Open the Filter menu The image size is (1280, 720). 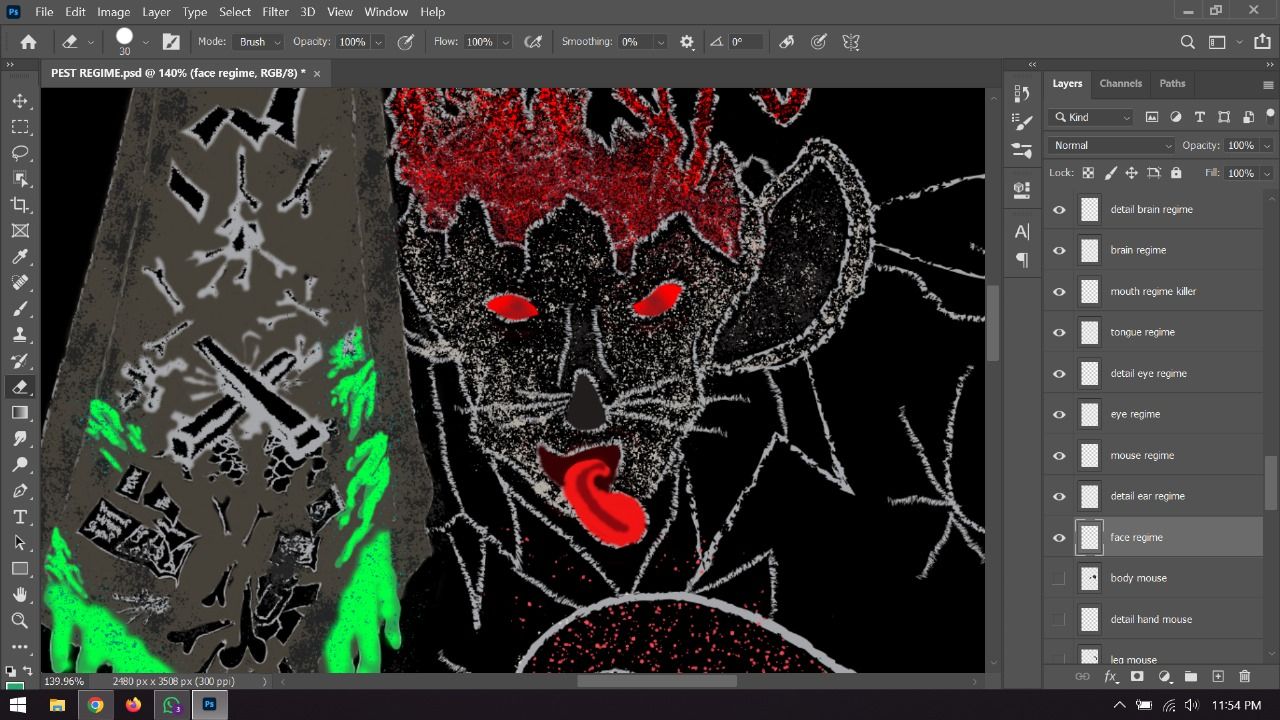click(275, 12)
